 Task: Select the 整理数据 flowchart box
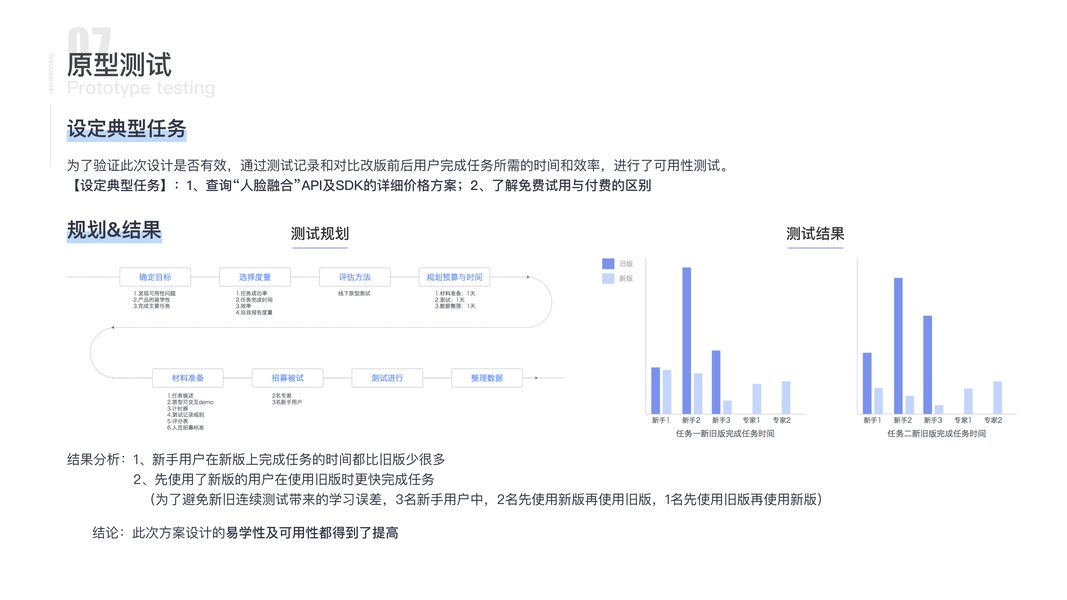coord(487,378)
